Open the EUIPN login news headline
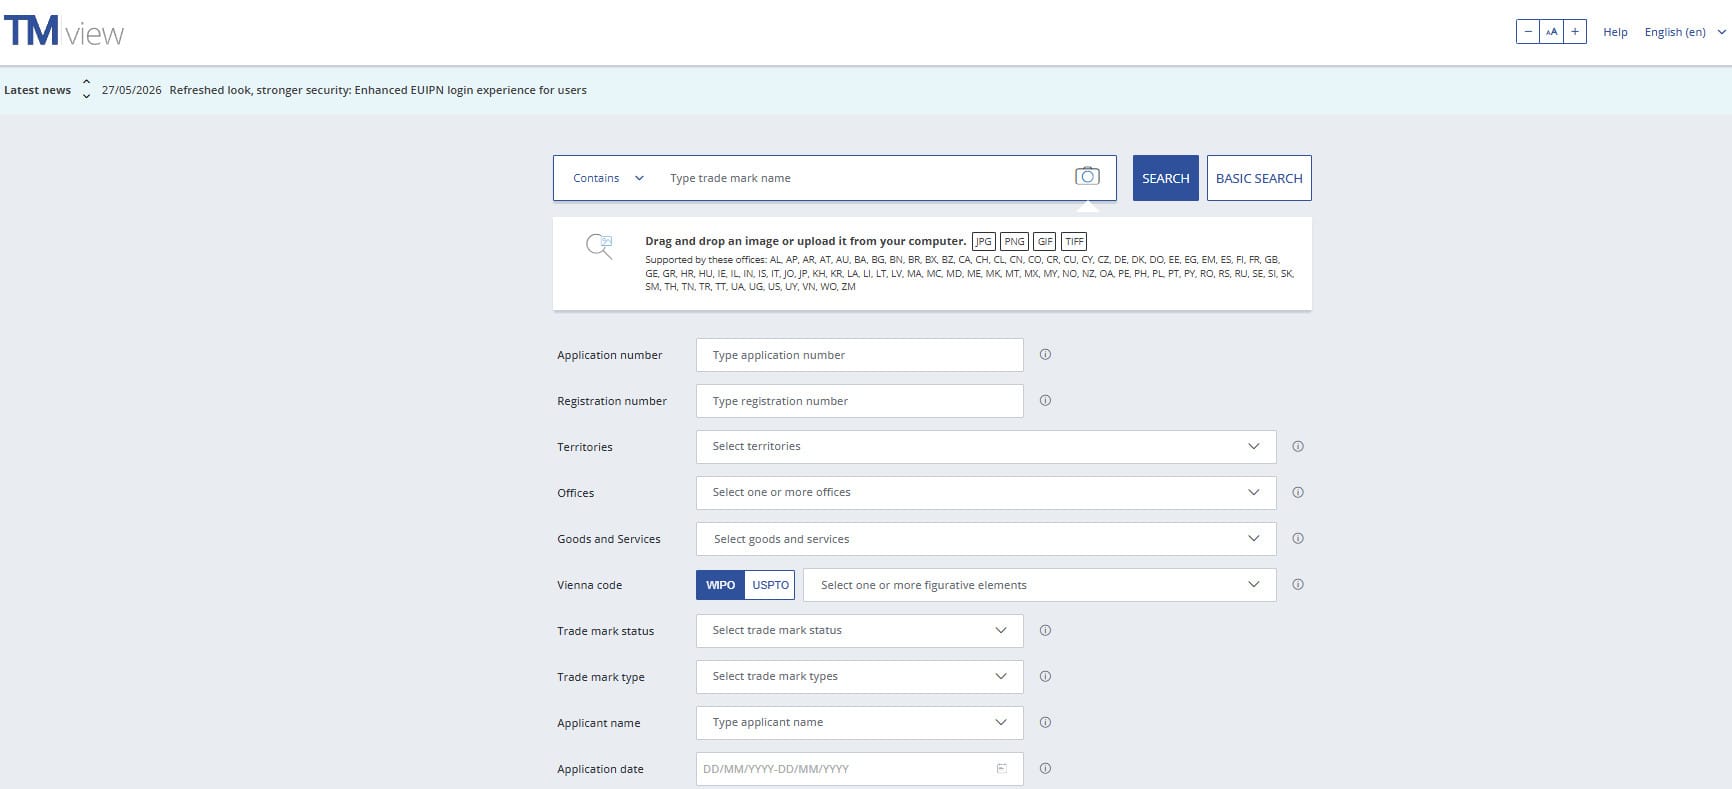 pos(378,90)
